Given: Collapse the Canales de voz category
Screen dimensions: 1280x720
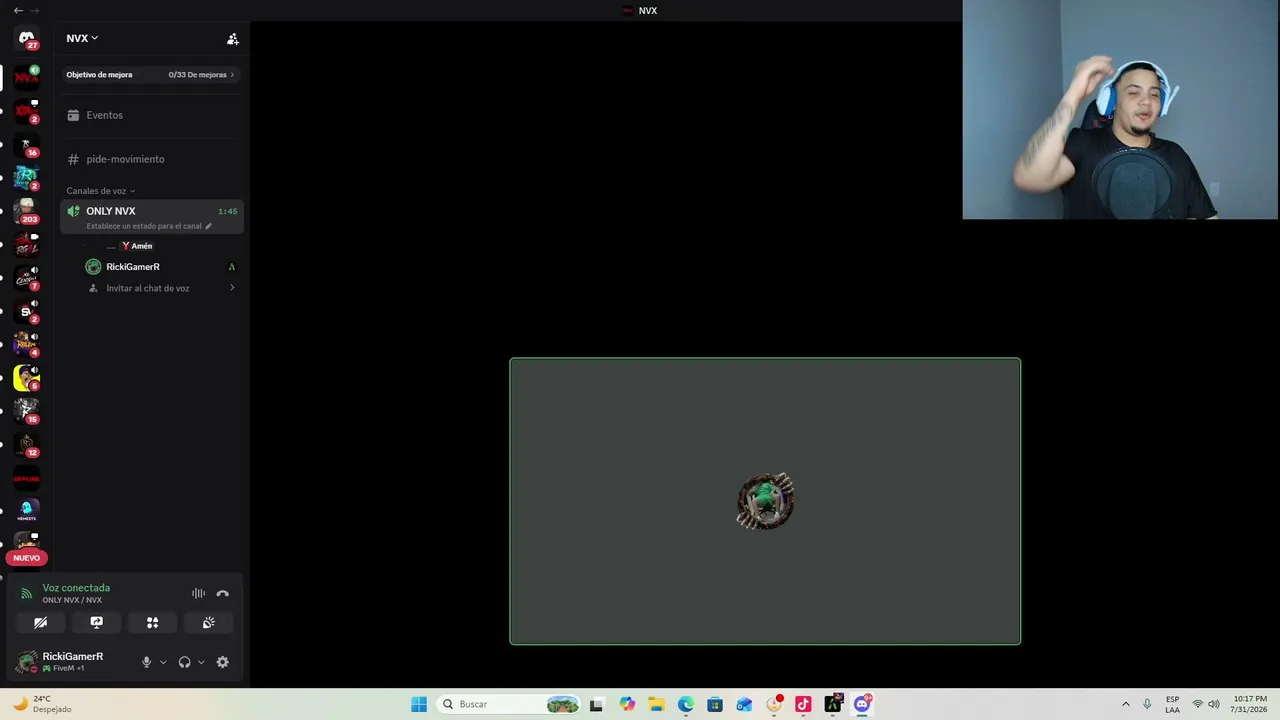Looking at the screenshot, I should pos(101,191).
